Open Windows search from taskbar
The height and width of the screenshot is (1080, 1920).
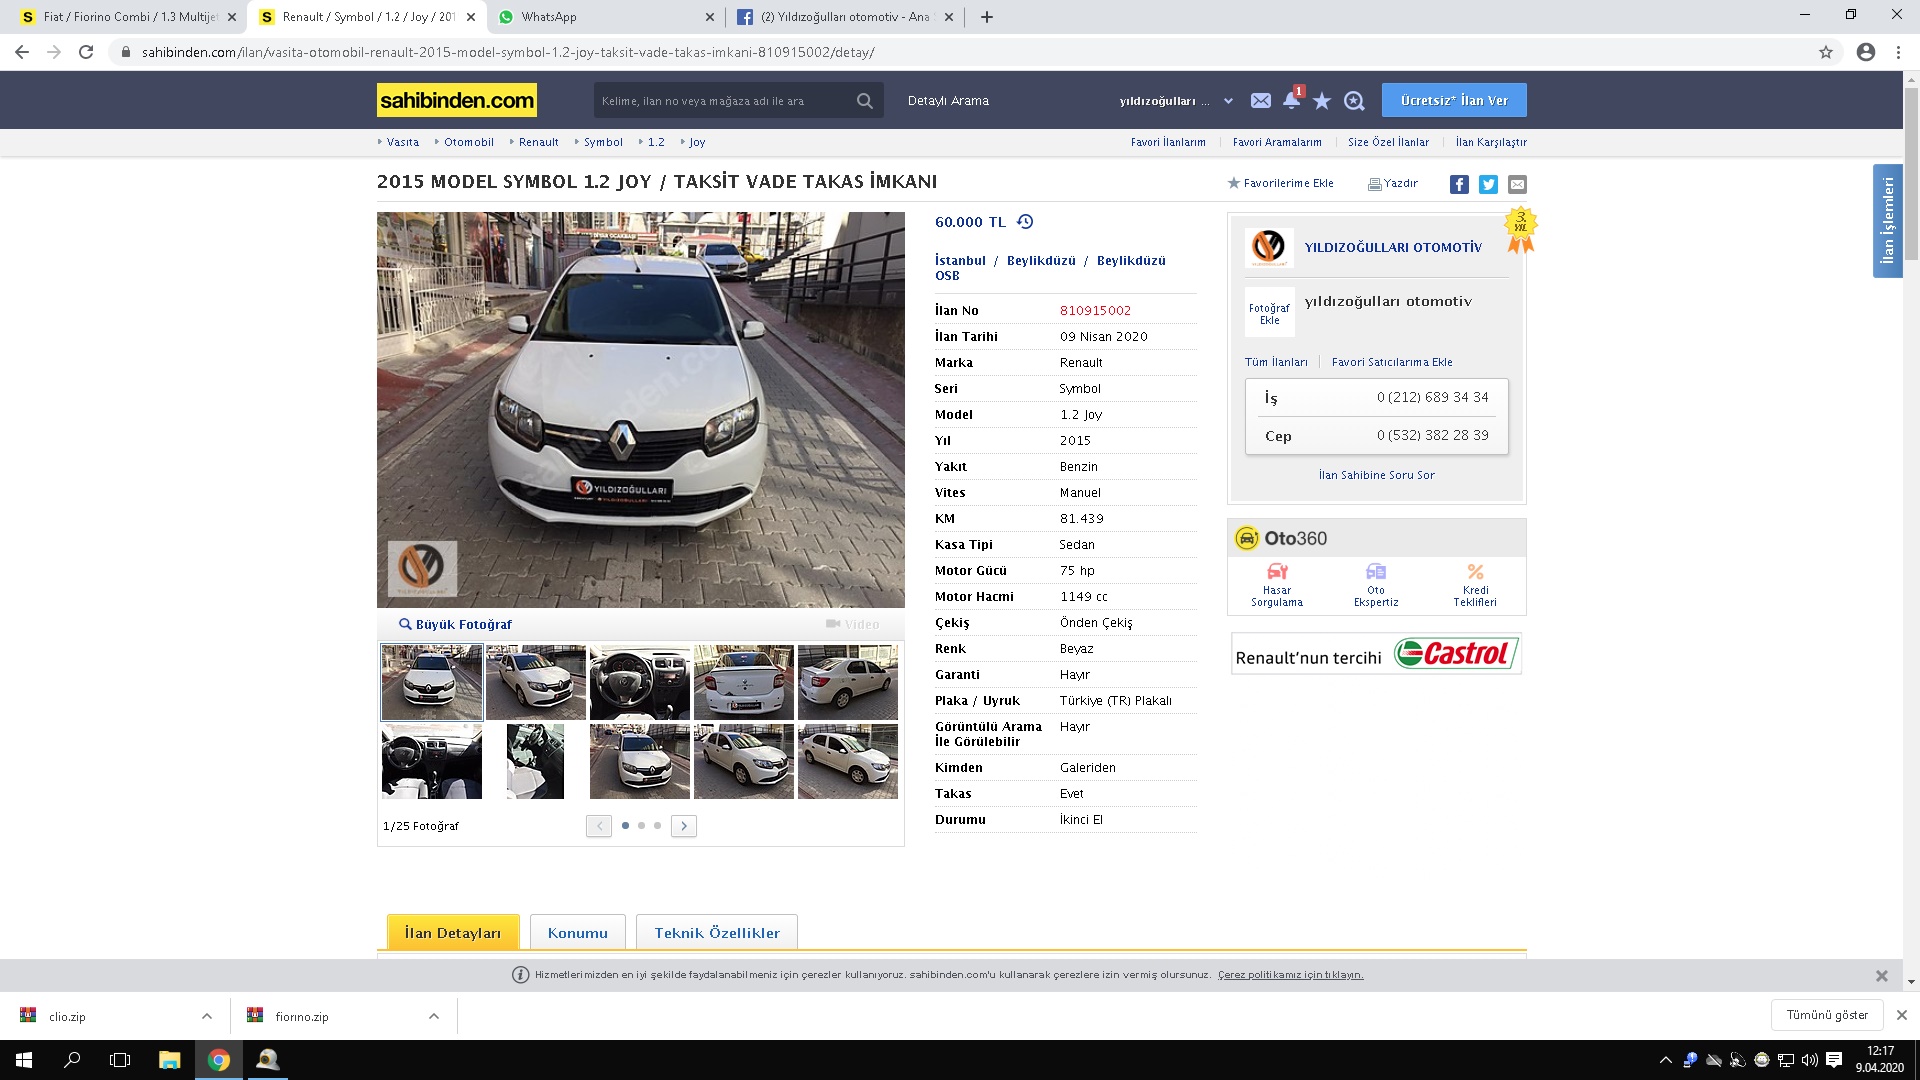coord(72,1060)
